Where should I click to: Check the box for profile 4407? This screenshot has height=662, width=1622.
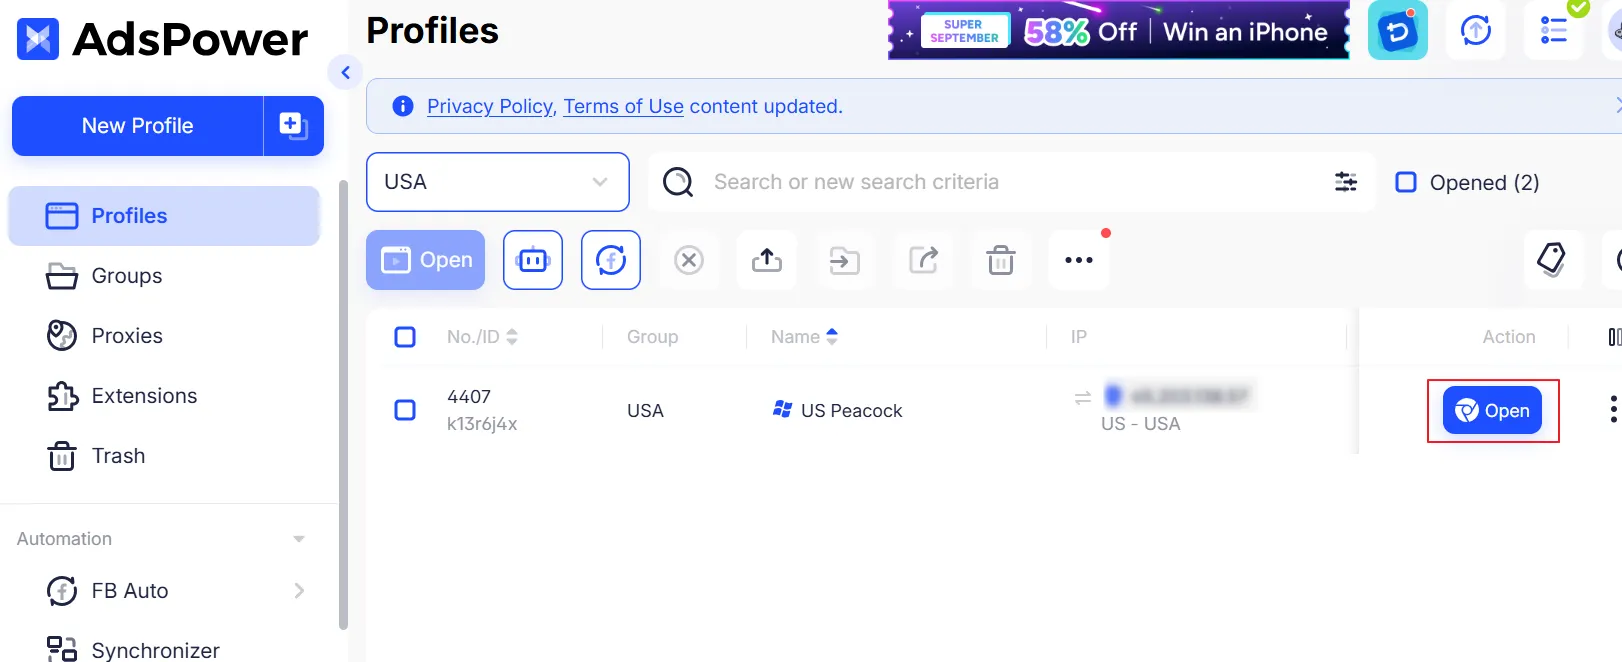point(405,410)
